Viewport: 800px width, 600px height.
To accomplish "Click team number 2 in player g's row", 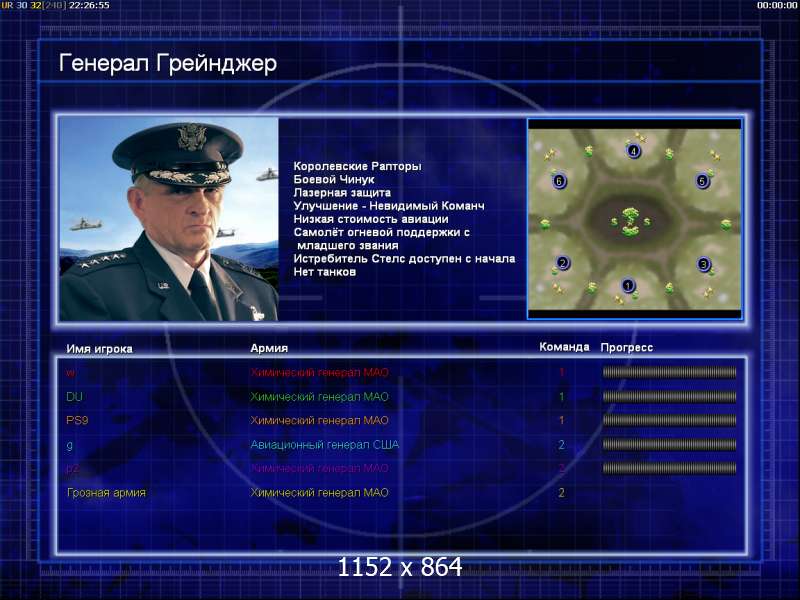I will tap(562, 445).
